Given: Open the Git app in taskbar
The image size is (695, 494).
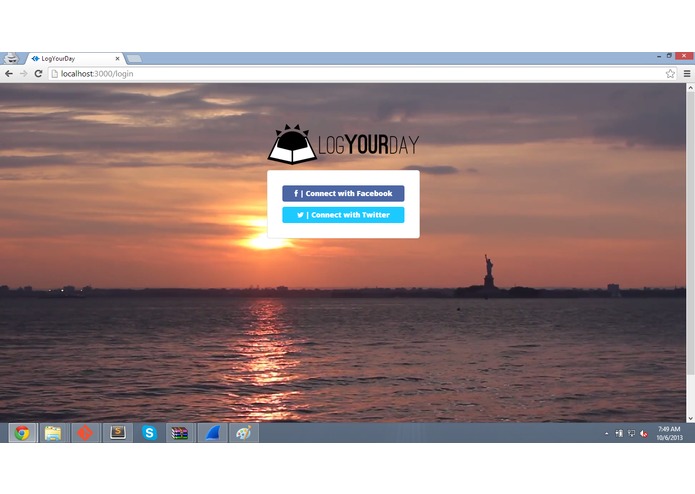Looking at the screenshot, I should 85,433.
